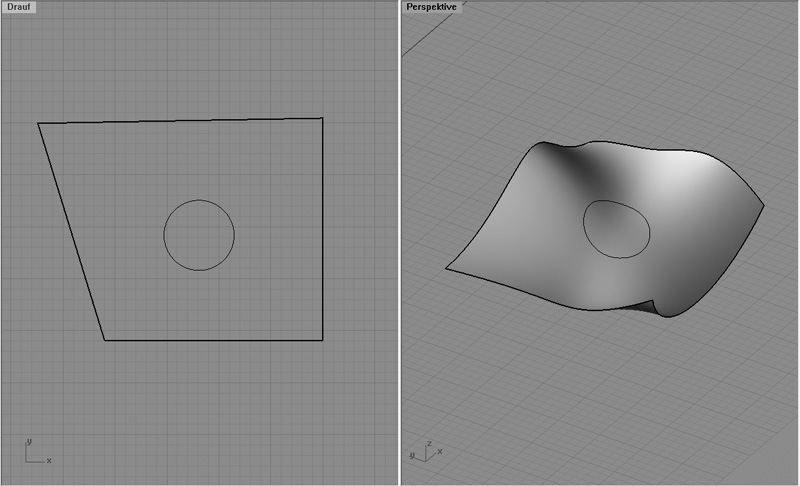Select the Drauf viewport title label
This screenshot has width=800, height=486.
(x=19, y=7)
